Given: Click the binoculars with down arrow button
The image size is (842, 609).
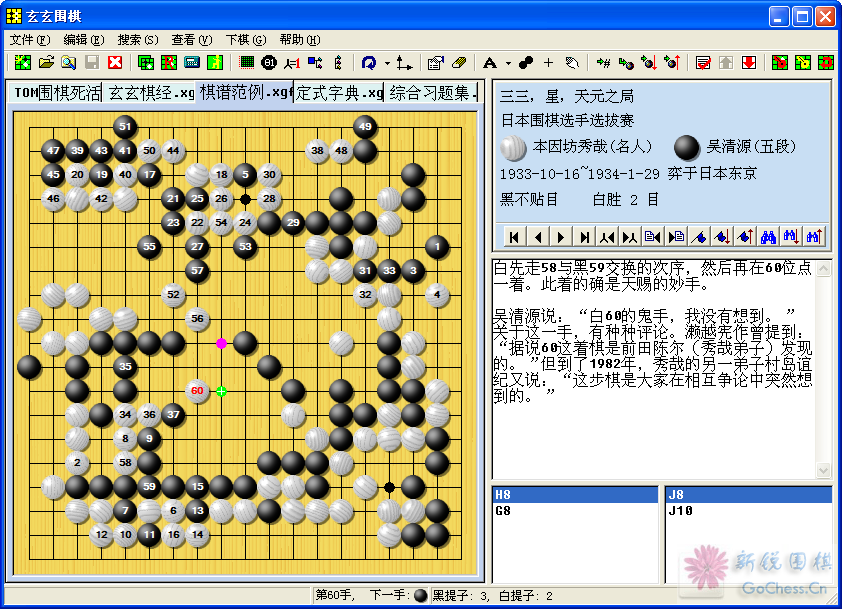Looking at the screenshot, I should (x=792, y=237).
